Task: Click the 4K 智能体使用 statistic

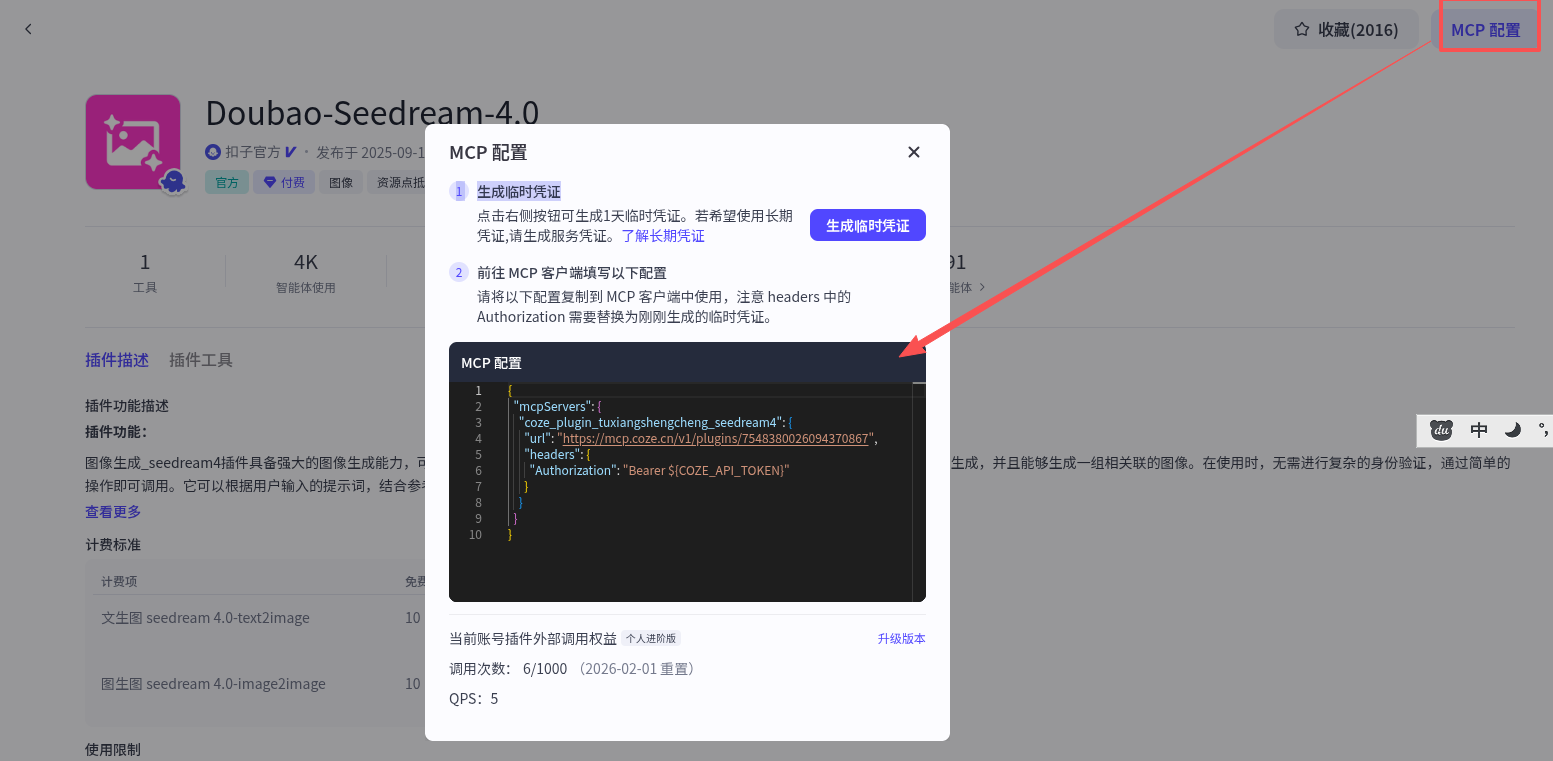Action: coord(306,273)
